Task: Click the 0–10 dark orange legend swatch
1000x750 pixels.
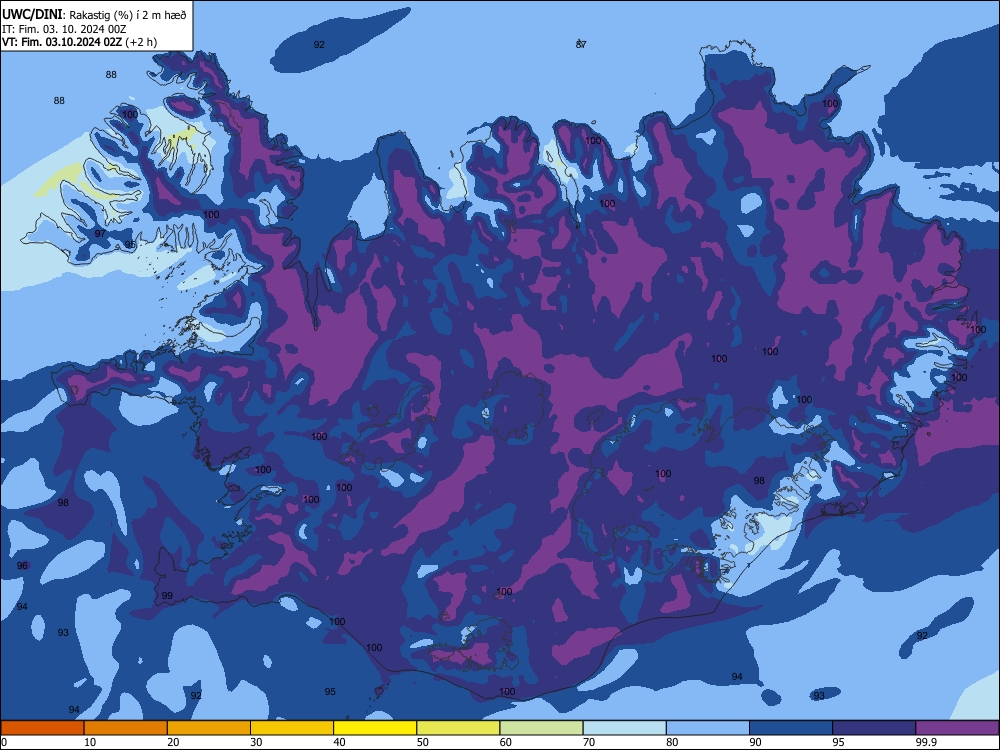Action: (42, 728)
